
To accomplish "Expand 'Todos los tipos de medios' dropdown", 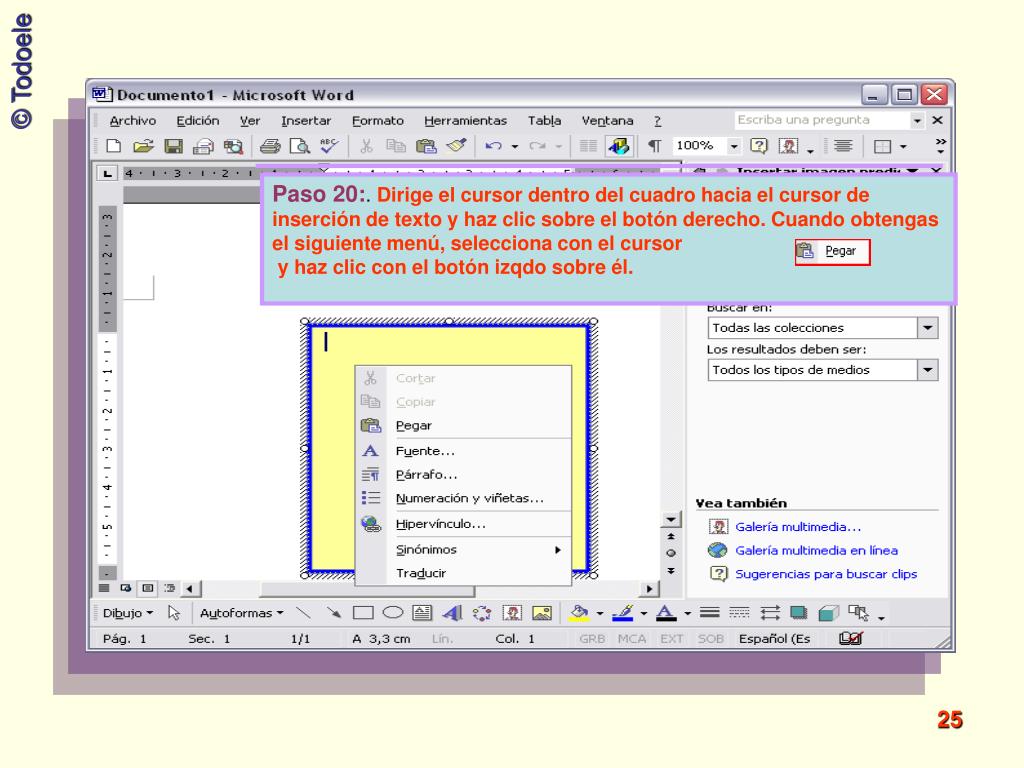I will pos(927,370).
